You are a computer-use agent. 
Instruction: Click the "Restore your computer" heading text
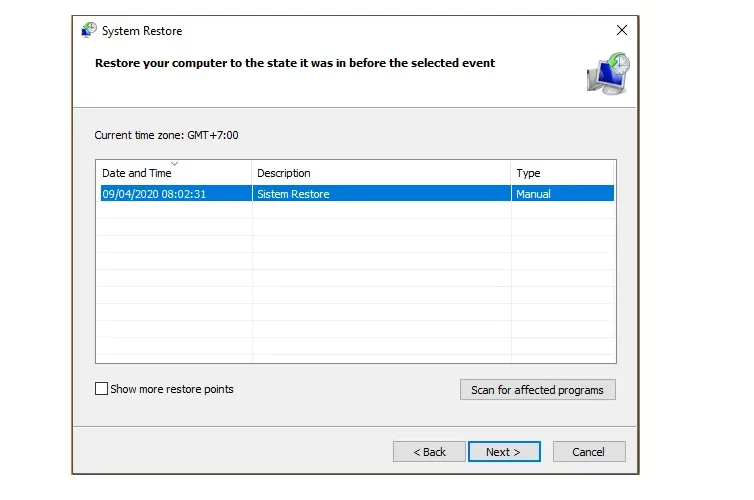click(x=295, y=63)
